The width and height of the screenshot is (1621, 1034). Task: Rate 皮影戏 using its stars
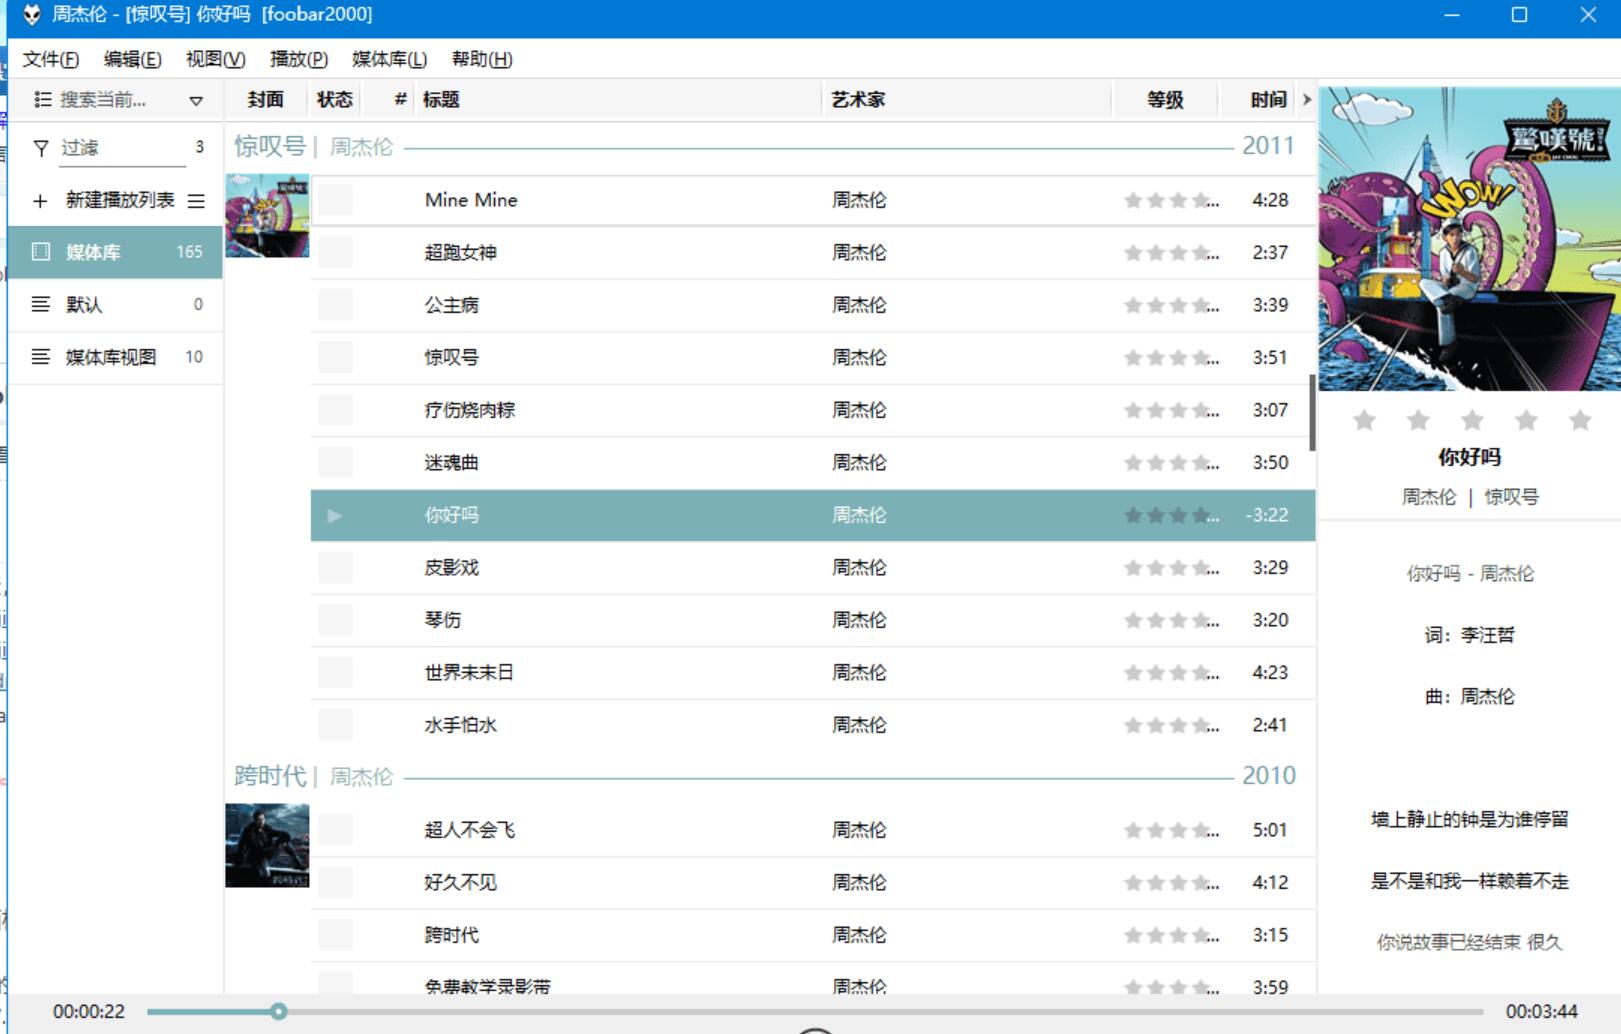point(1171,568)
